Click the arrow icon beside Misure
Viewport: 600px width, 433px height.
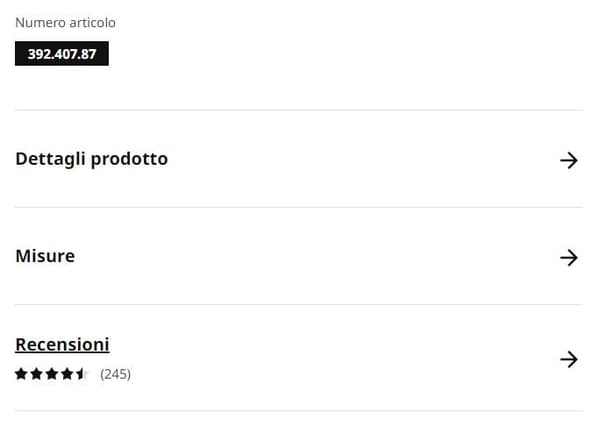point(569,257)
